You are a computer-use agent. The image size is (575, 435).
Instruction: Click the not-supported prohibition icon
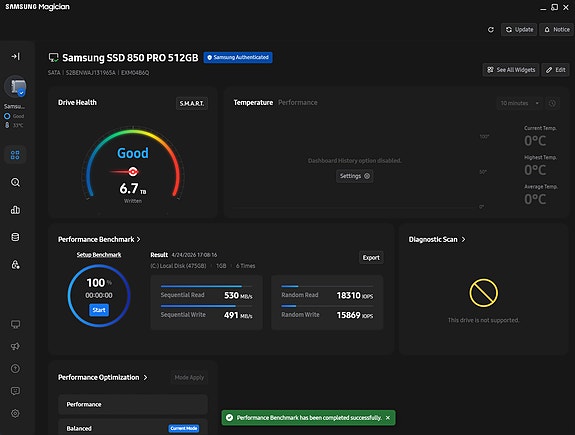point(484,293)
